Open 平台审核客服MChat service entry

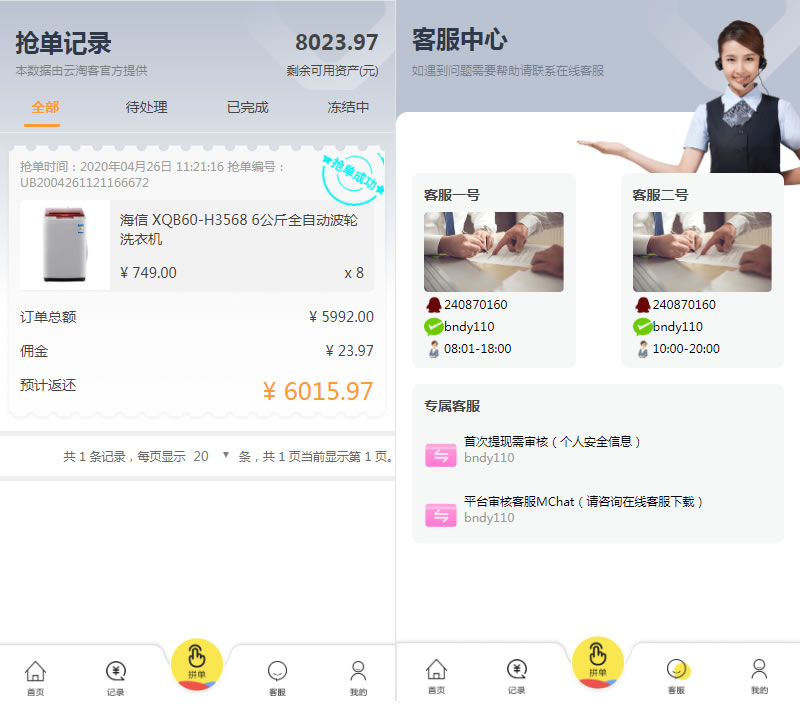click(584, 502)
